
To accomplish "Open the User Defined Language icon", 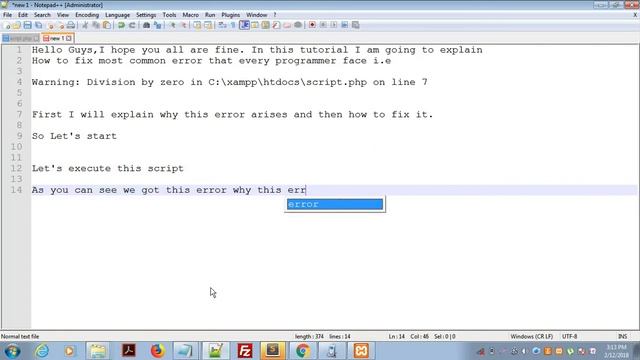I will tap(255, 25).
